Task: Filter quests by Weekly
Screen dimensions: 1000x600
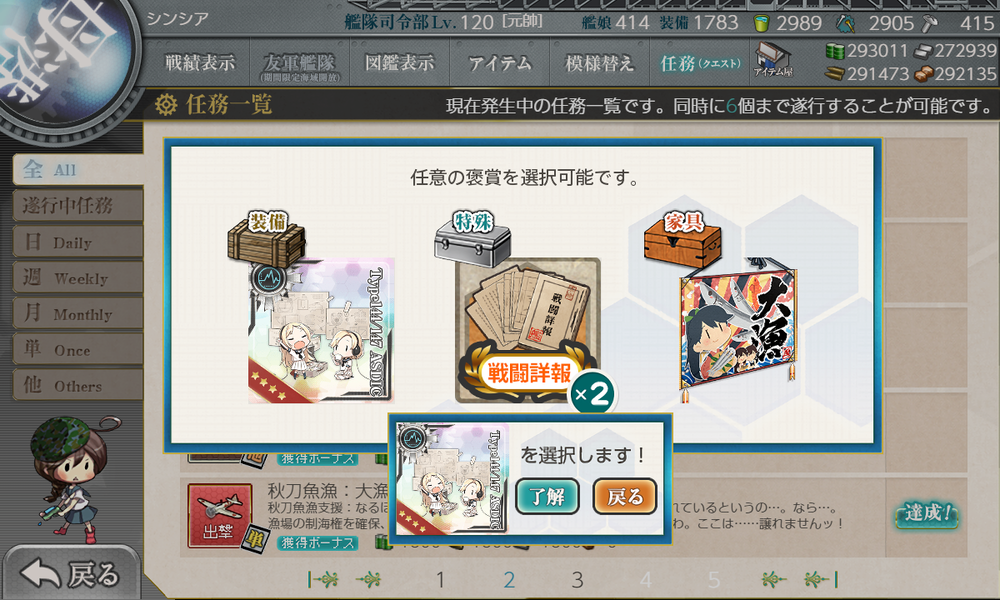Action: pos(78,278)
